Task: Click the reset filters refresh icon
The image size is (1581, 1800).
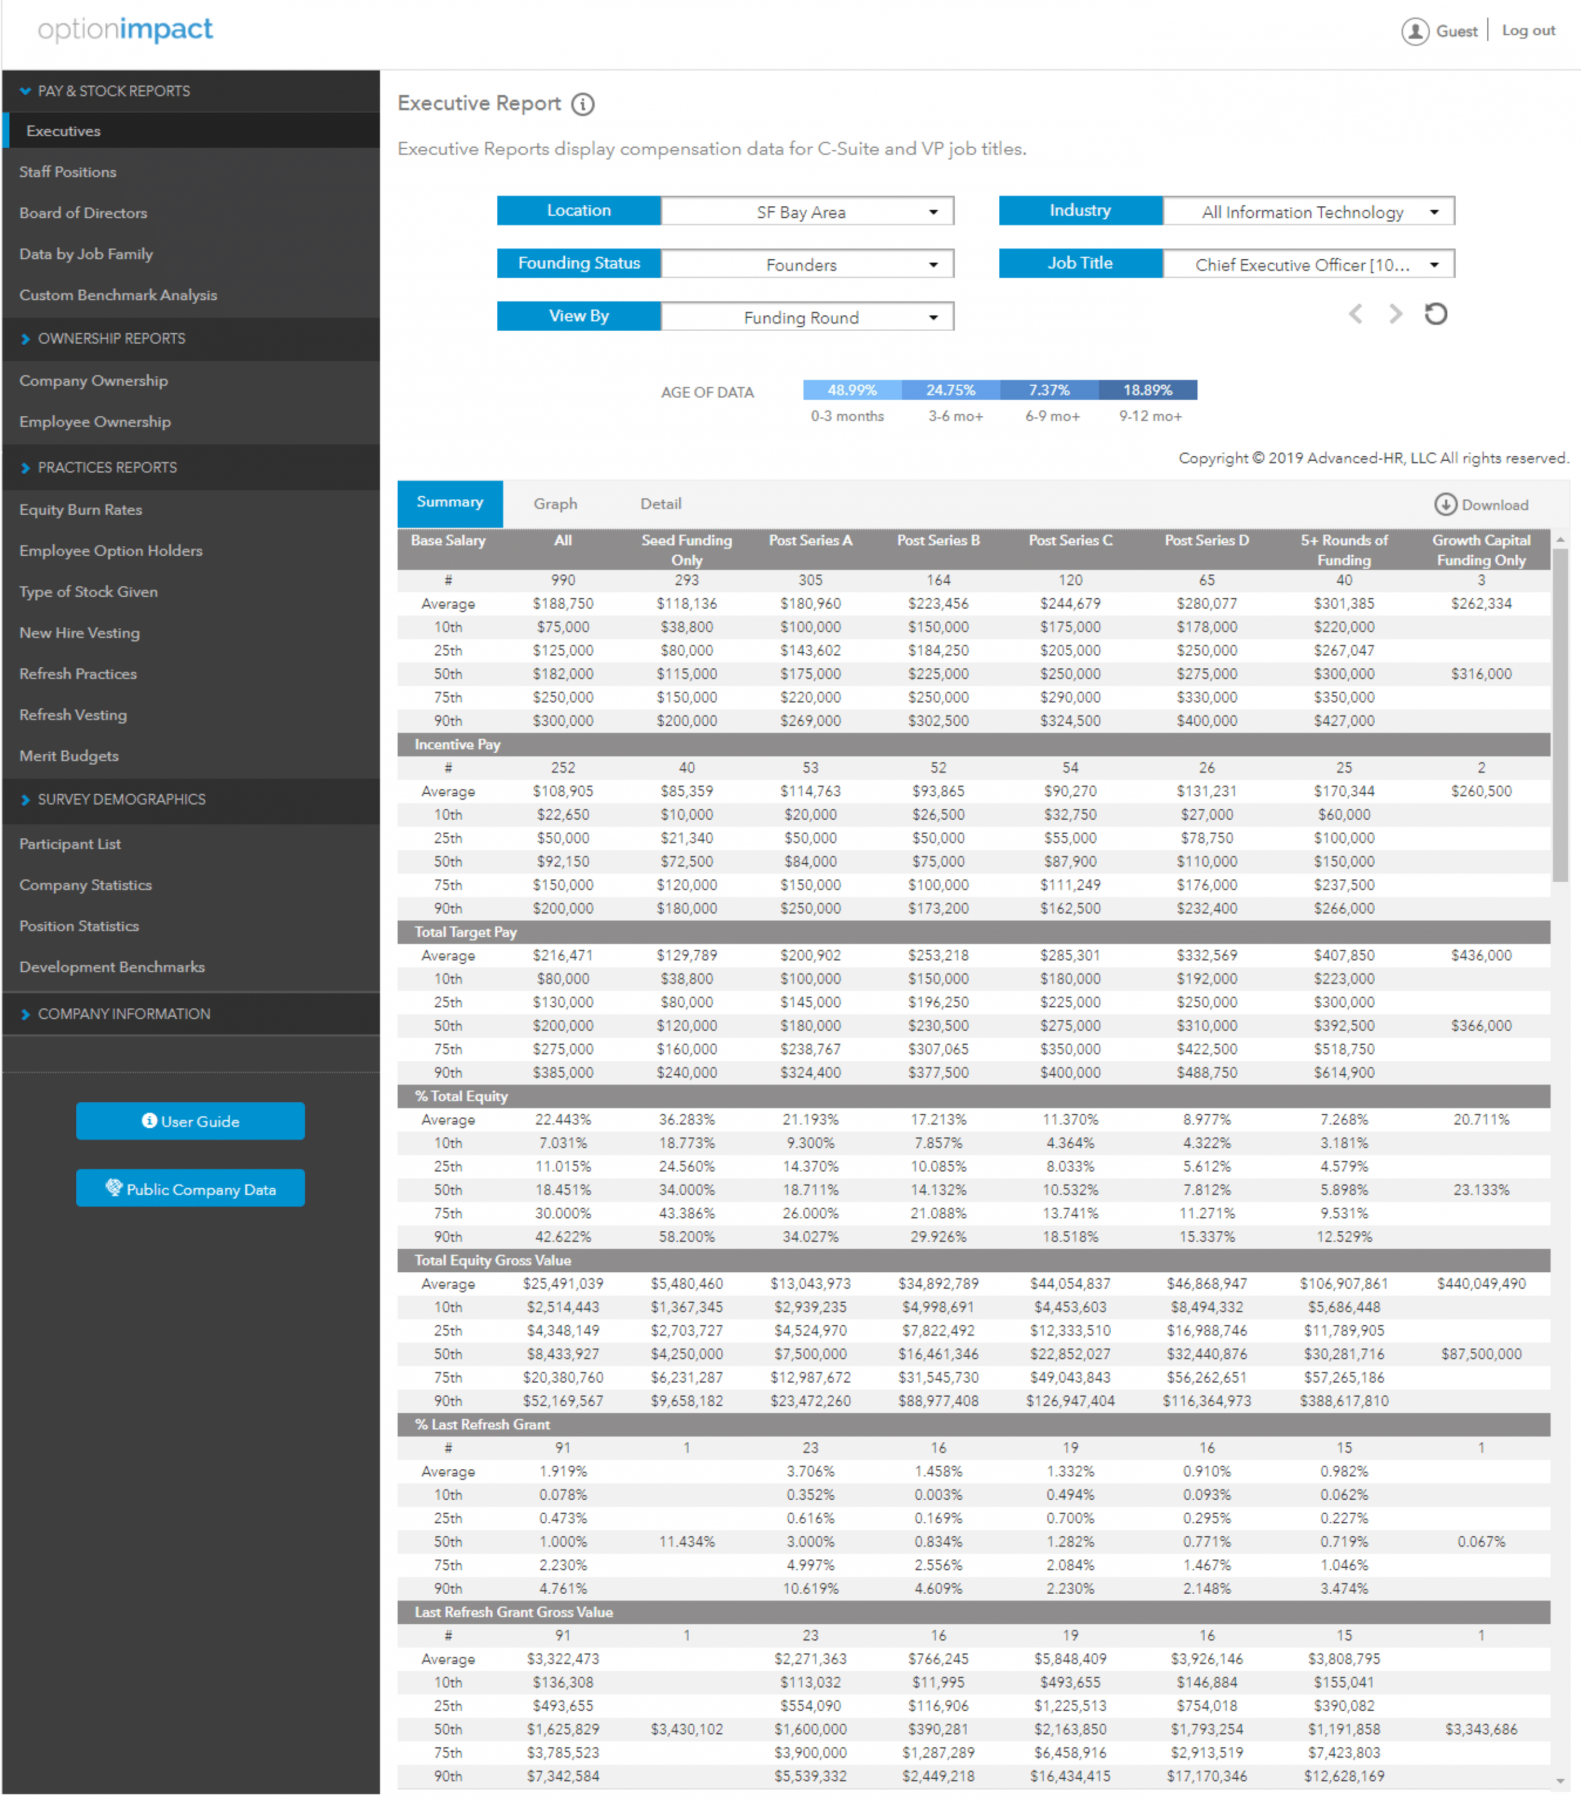Action: point(1435,314)
